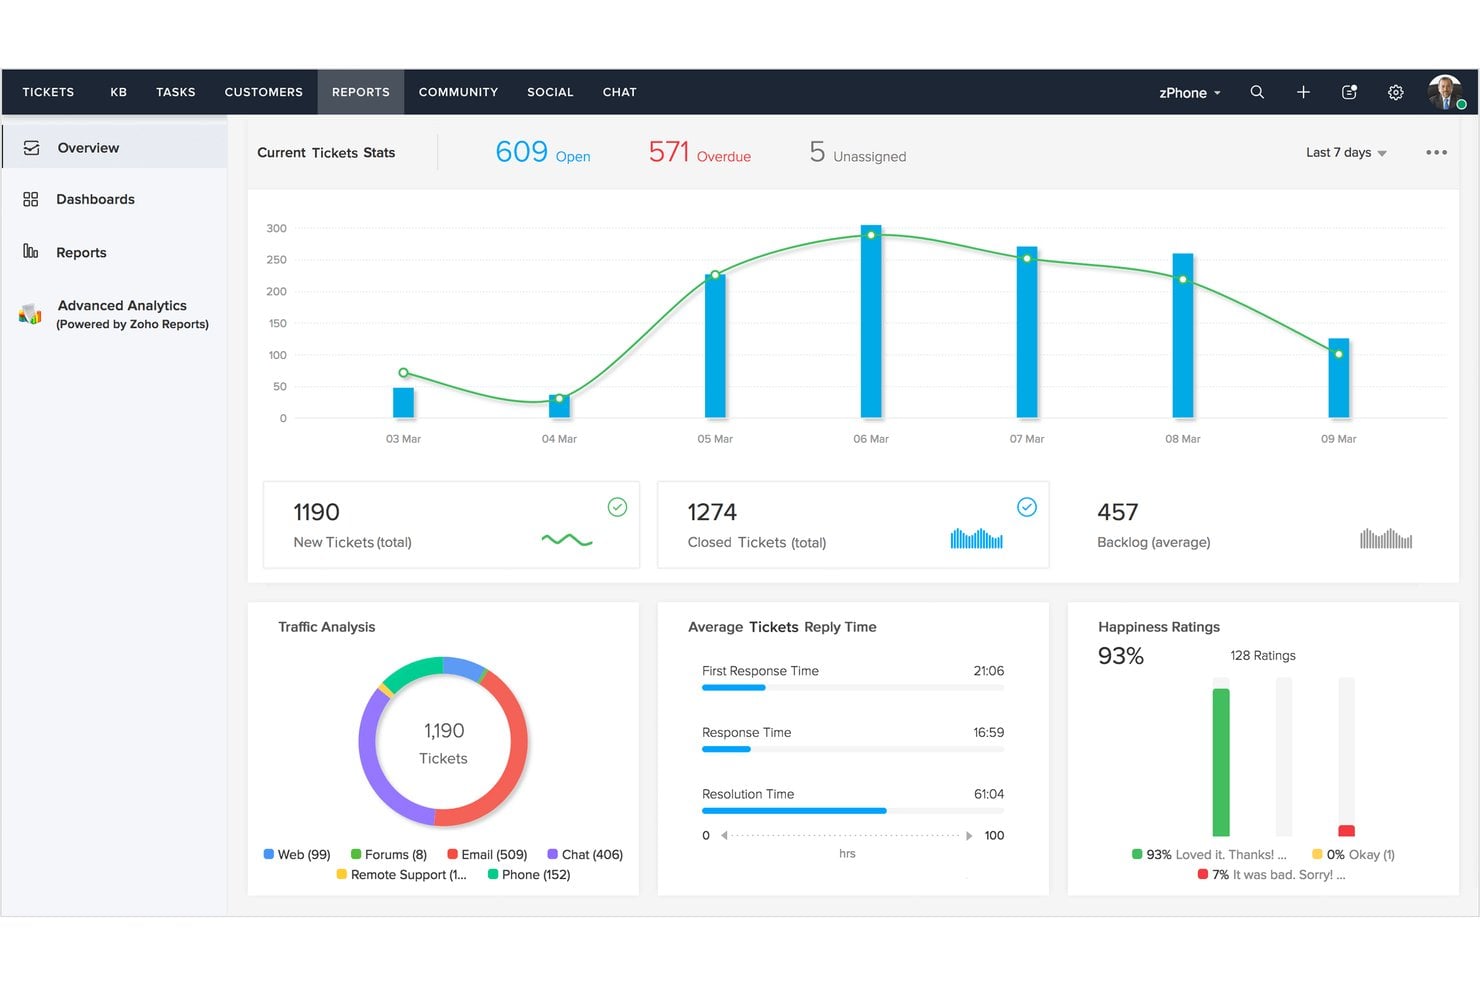Go to the Community tab
The width and height of the screenshot is (1480, 987).
458,92
